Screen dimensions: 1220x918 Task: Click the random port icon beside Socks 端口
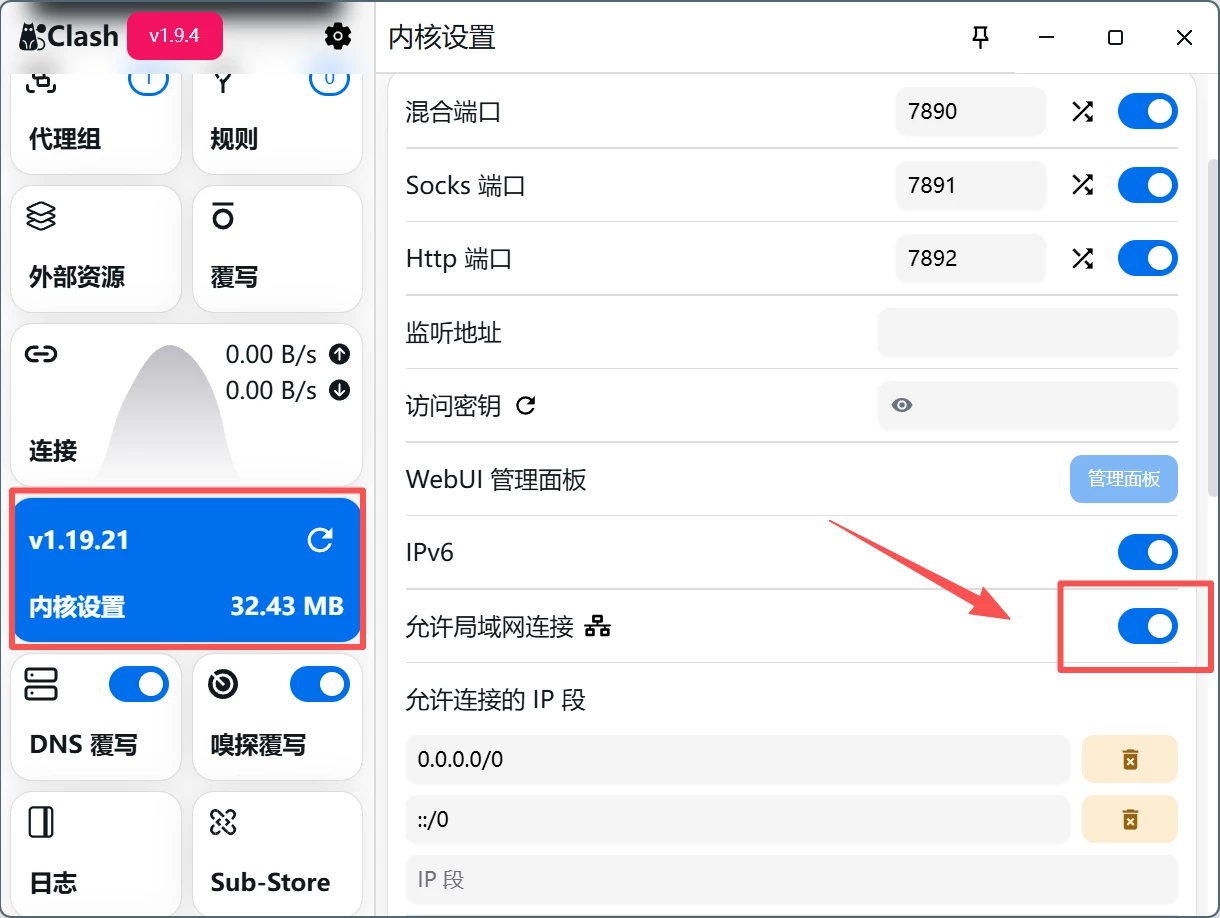point(1082,185)
